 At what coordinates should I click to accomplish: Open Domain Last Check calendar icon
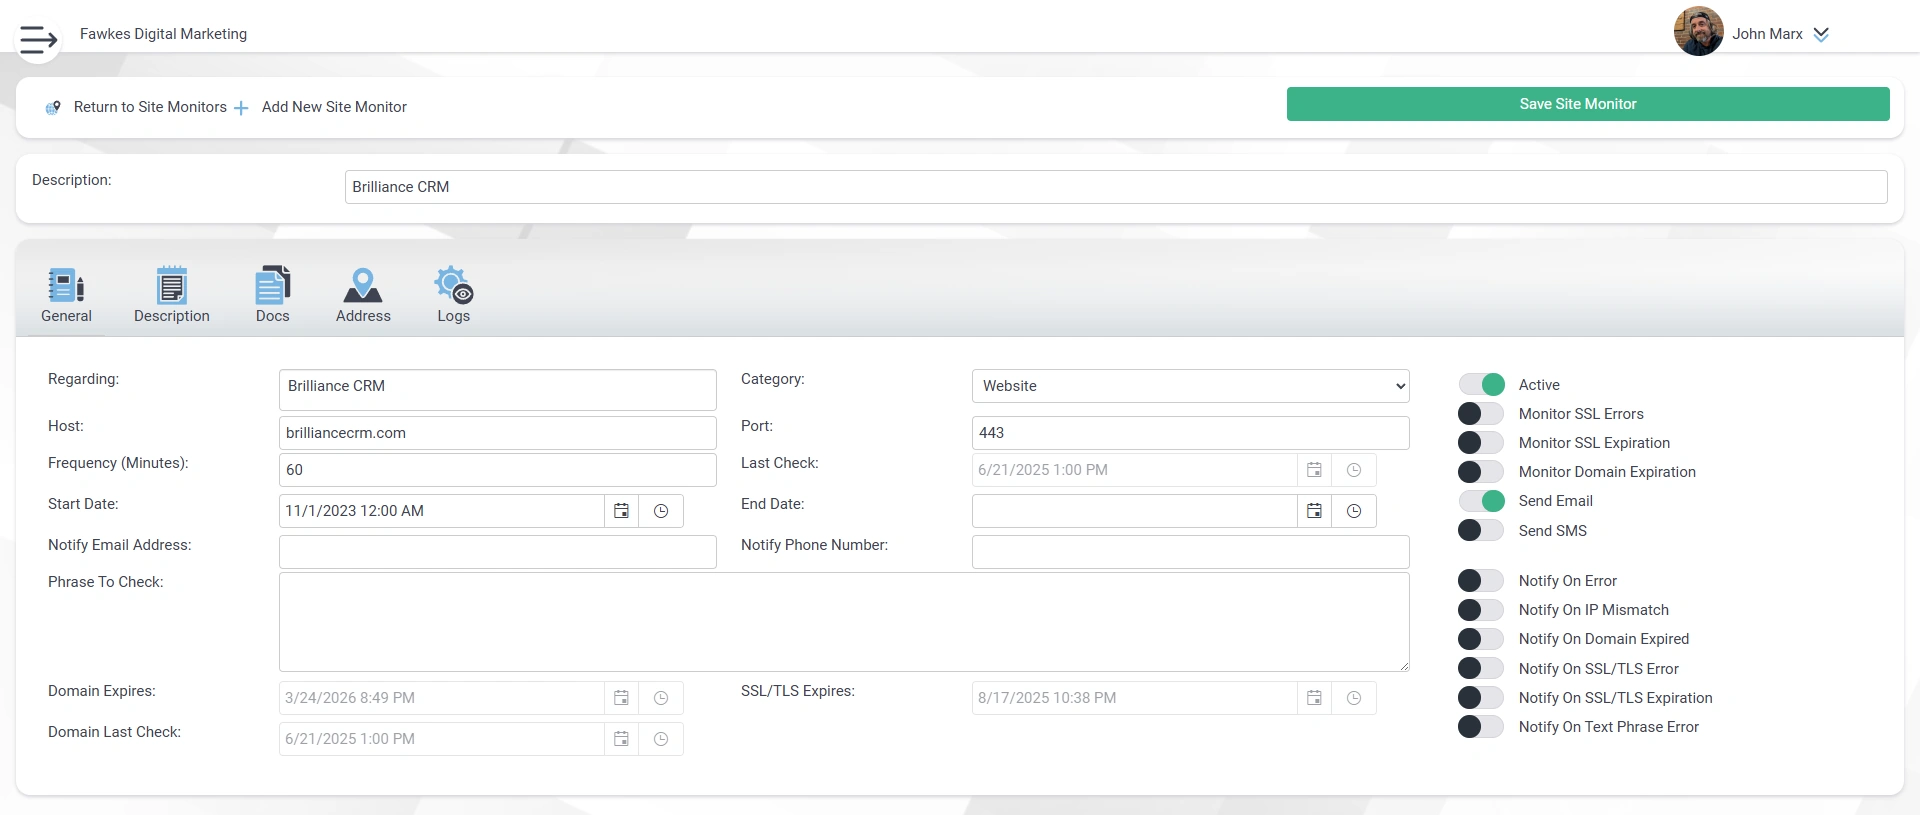coord(621,739)
